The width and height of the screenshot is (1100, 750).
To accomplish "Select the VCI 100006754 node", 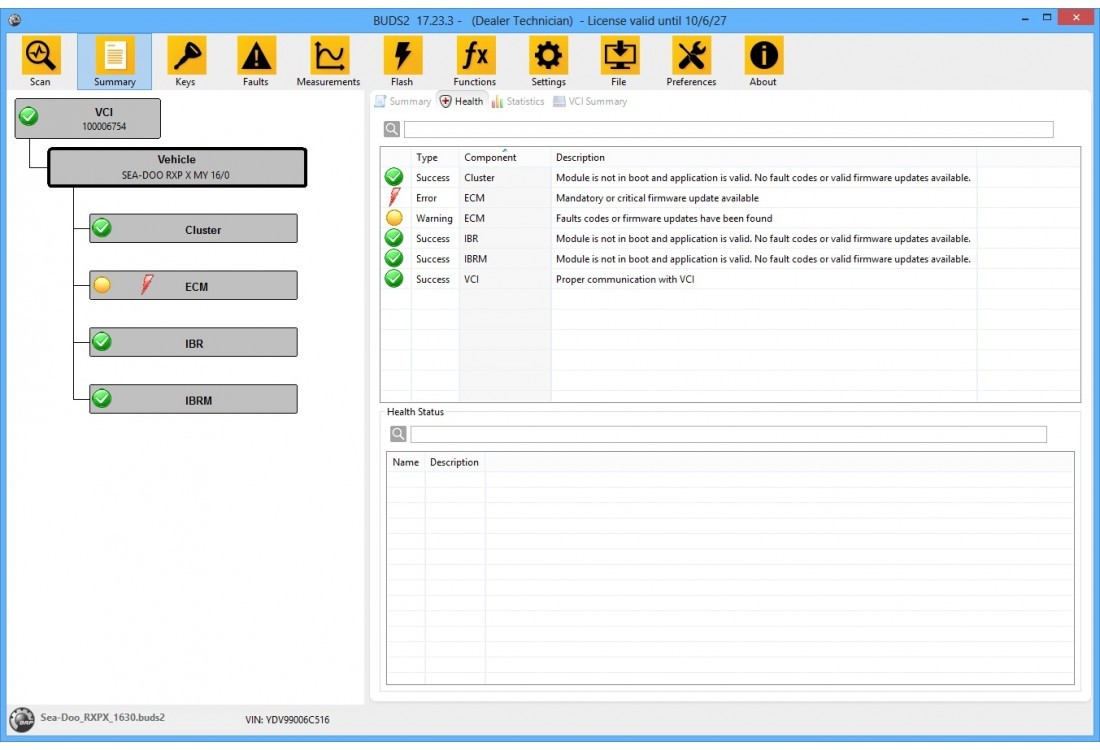I will (x=87, y=118).
